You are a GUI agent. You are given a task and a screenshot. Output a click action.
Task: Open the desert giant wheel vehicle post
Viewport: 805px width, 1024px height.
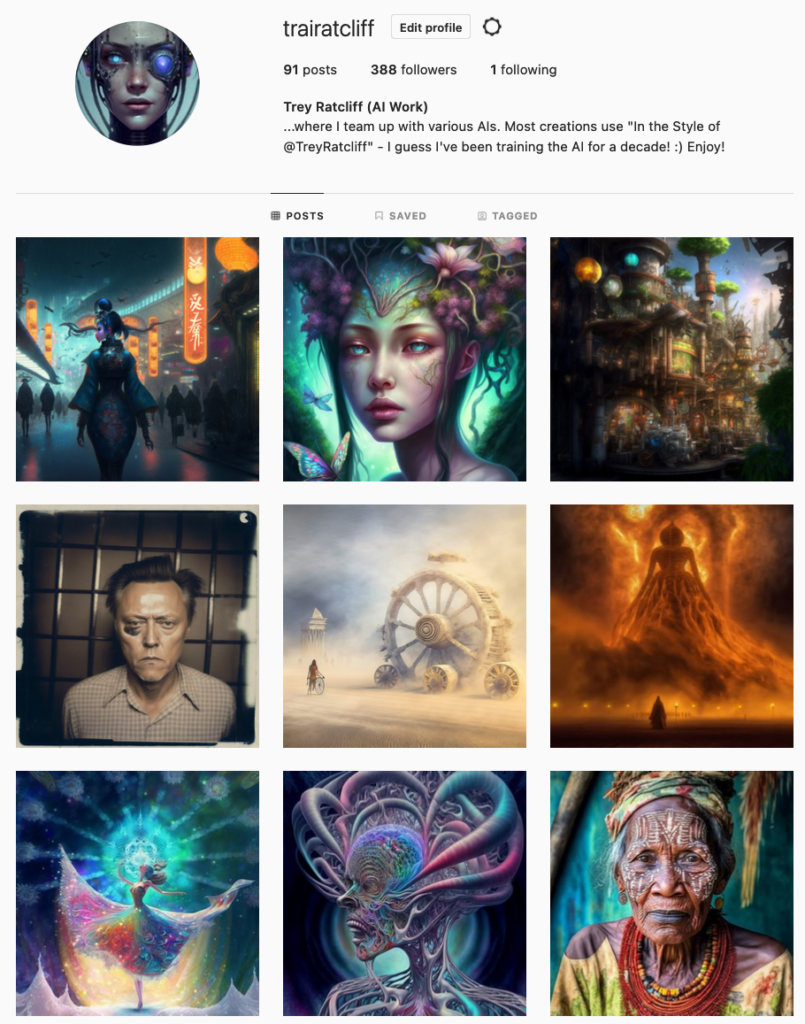404,626
